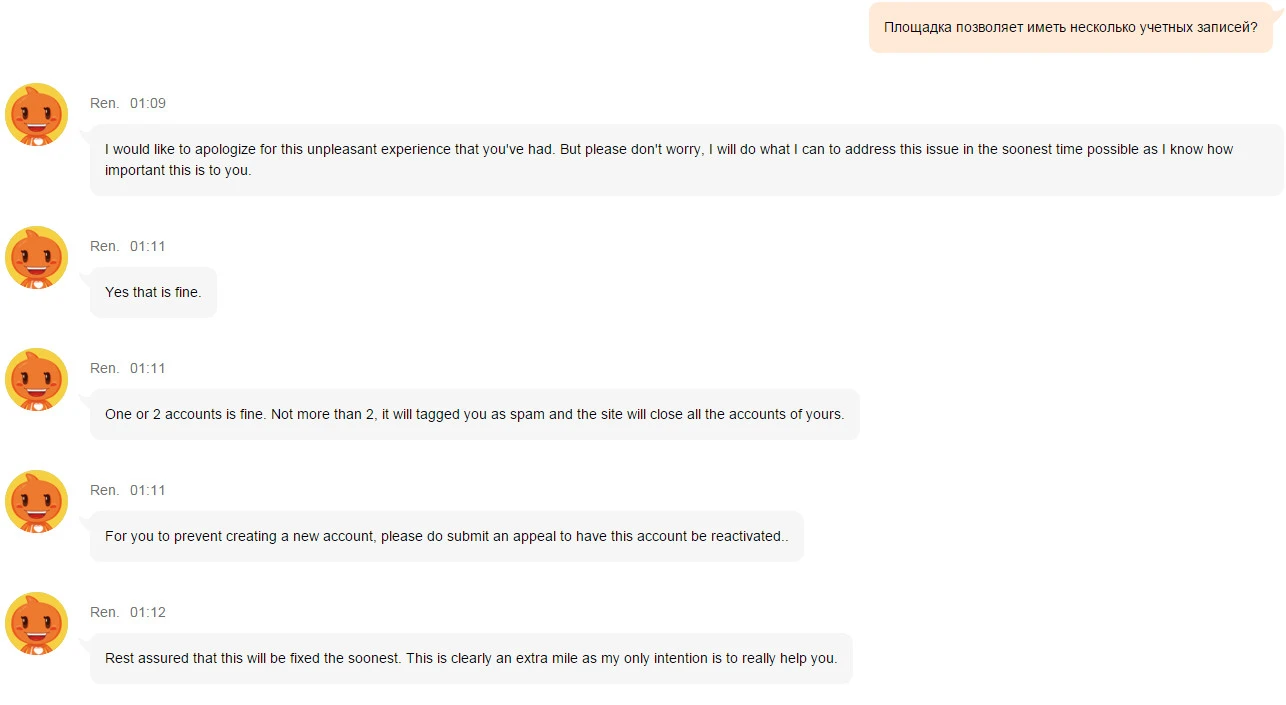The height and width of the screenshot is (705, 1286).
Task: Click the 'Yes that is fine.' bubble
Action: tap(153, 292)
